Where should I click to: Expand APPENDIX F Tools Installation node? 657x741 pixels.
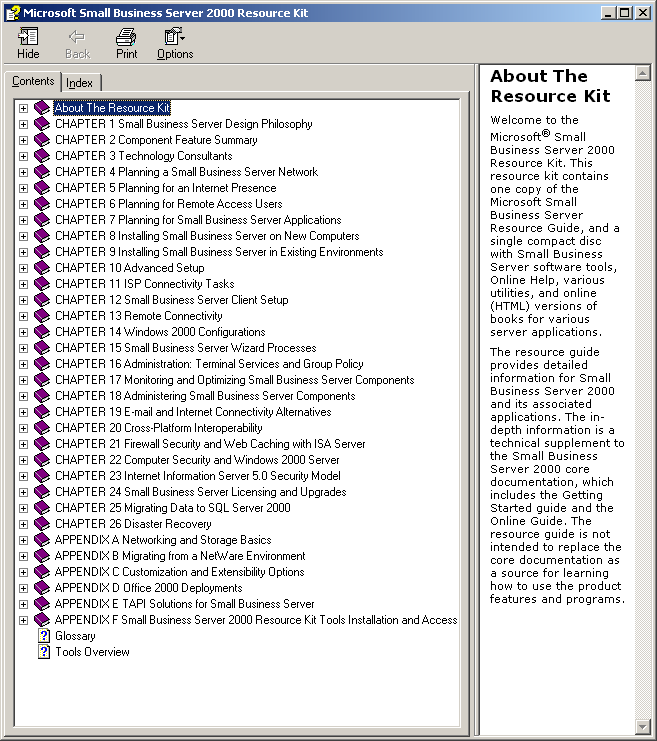point(23,620)
